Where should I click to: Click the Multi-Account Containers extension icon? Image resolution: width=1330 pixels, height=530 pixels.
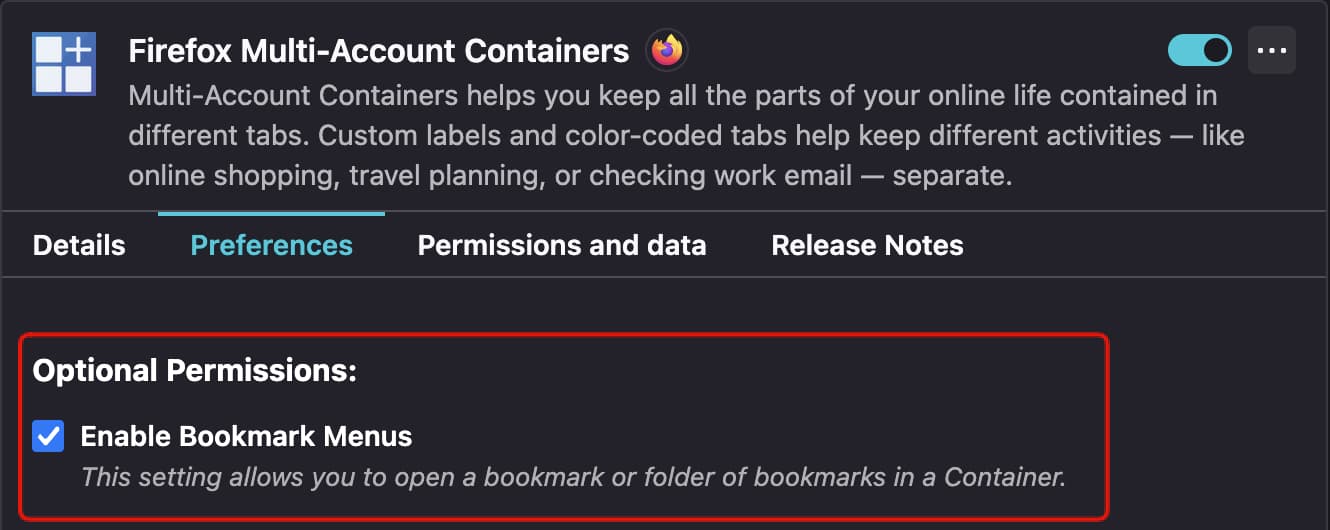click(63, 63)
